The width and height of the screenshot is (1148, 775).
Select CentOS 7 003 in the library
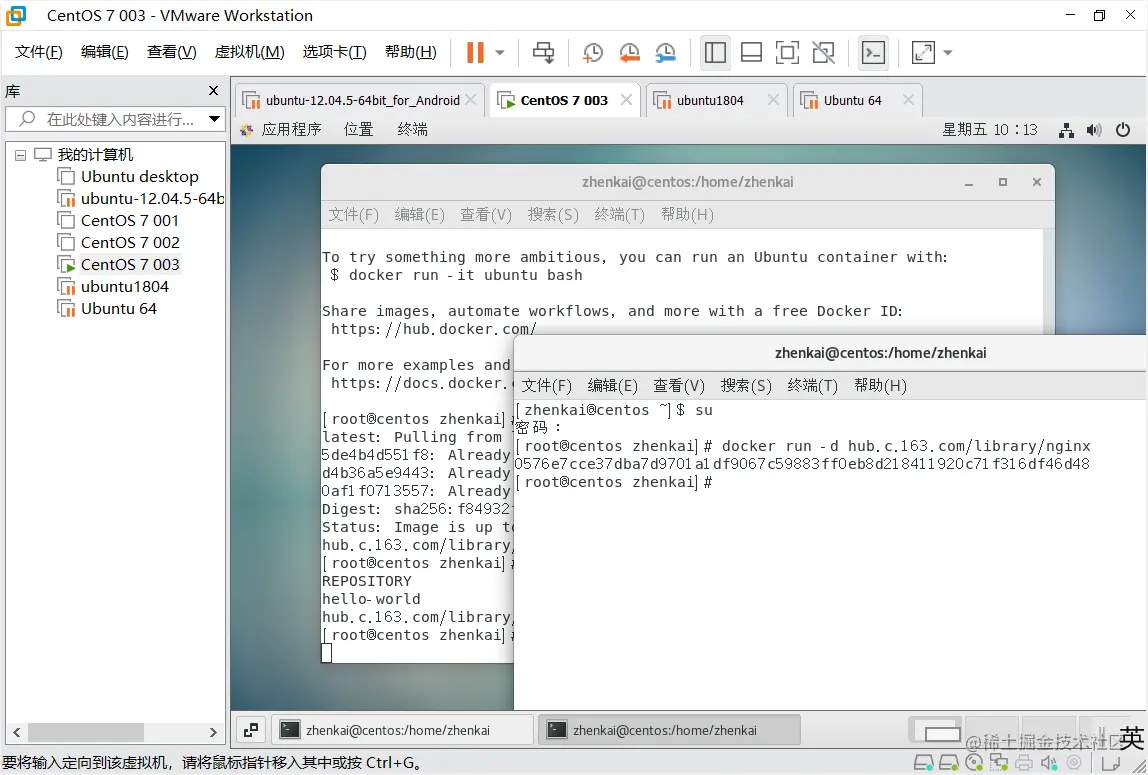[x=119, y=264]
